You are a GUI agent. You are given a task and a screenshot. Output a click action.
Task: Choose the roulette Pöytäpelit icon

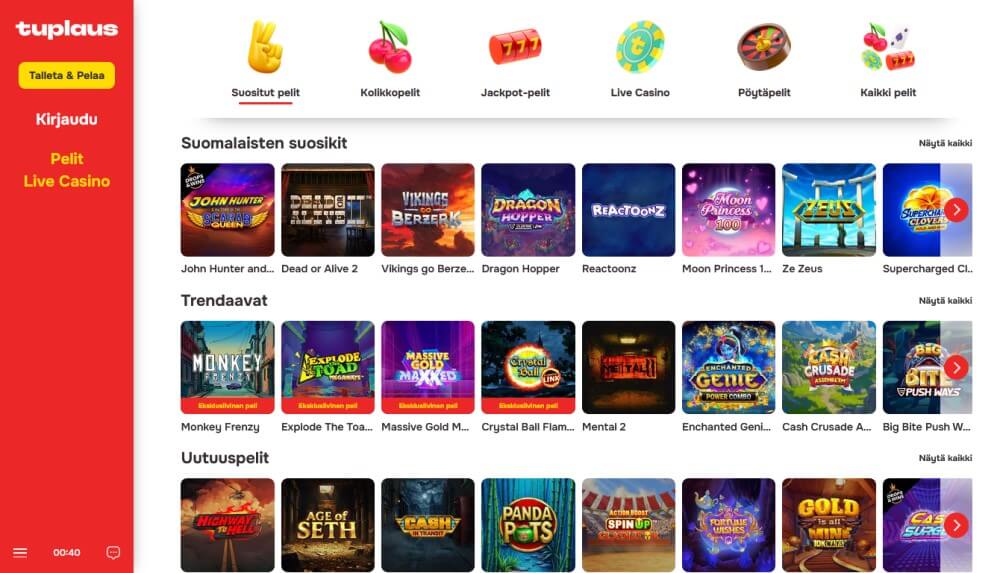click(x=764, y=47)
